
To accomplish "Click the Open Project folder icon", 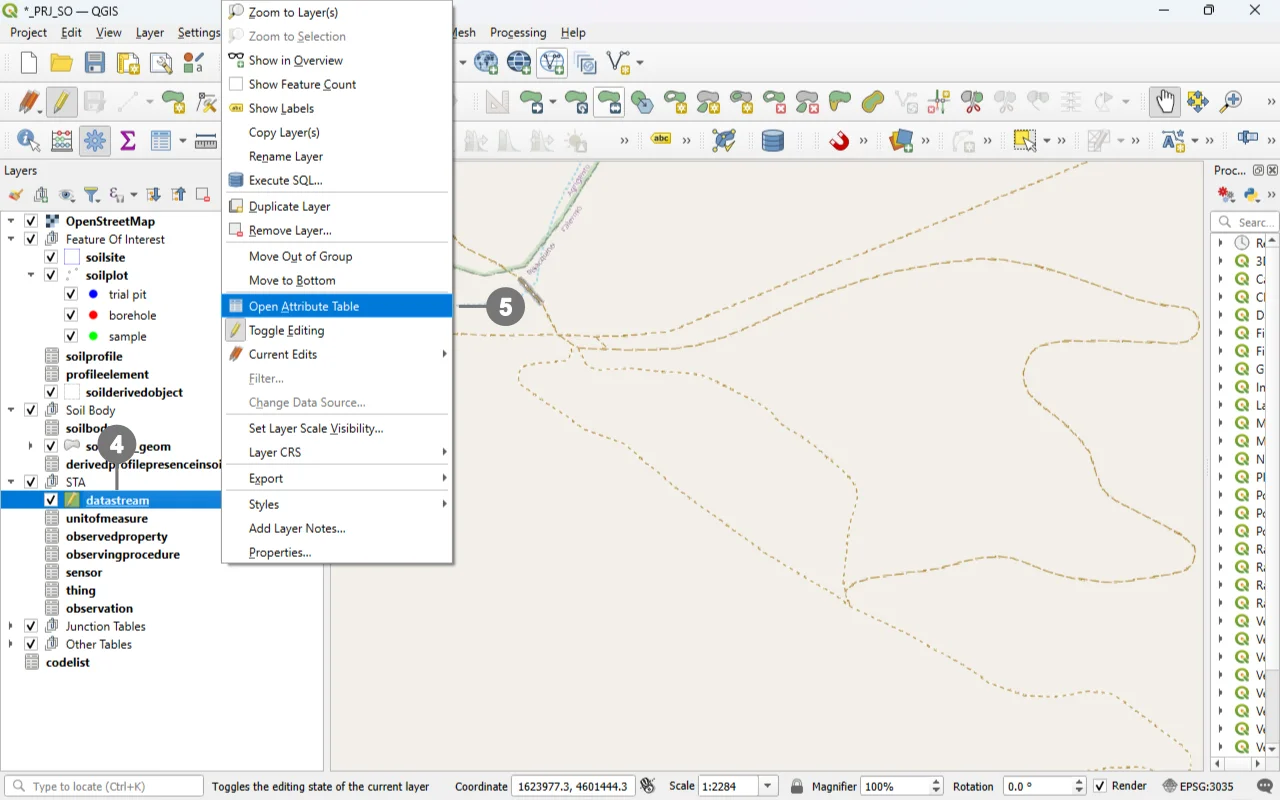I will coord(61,63).
